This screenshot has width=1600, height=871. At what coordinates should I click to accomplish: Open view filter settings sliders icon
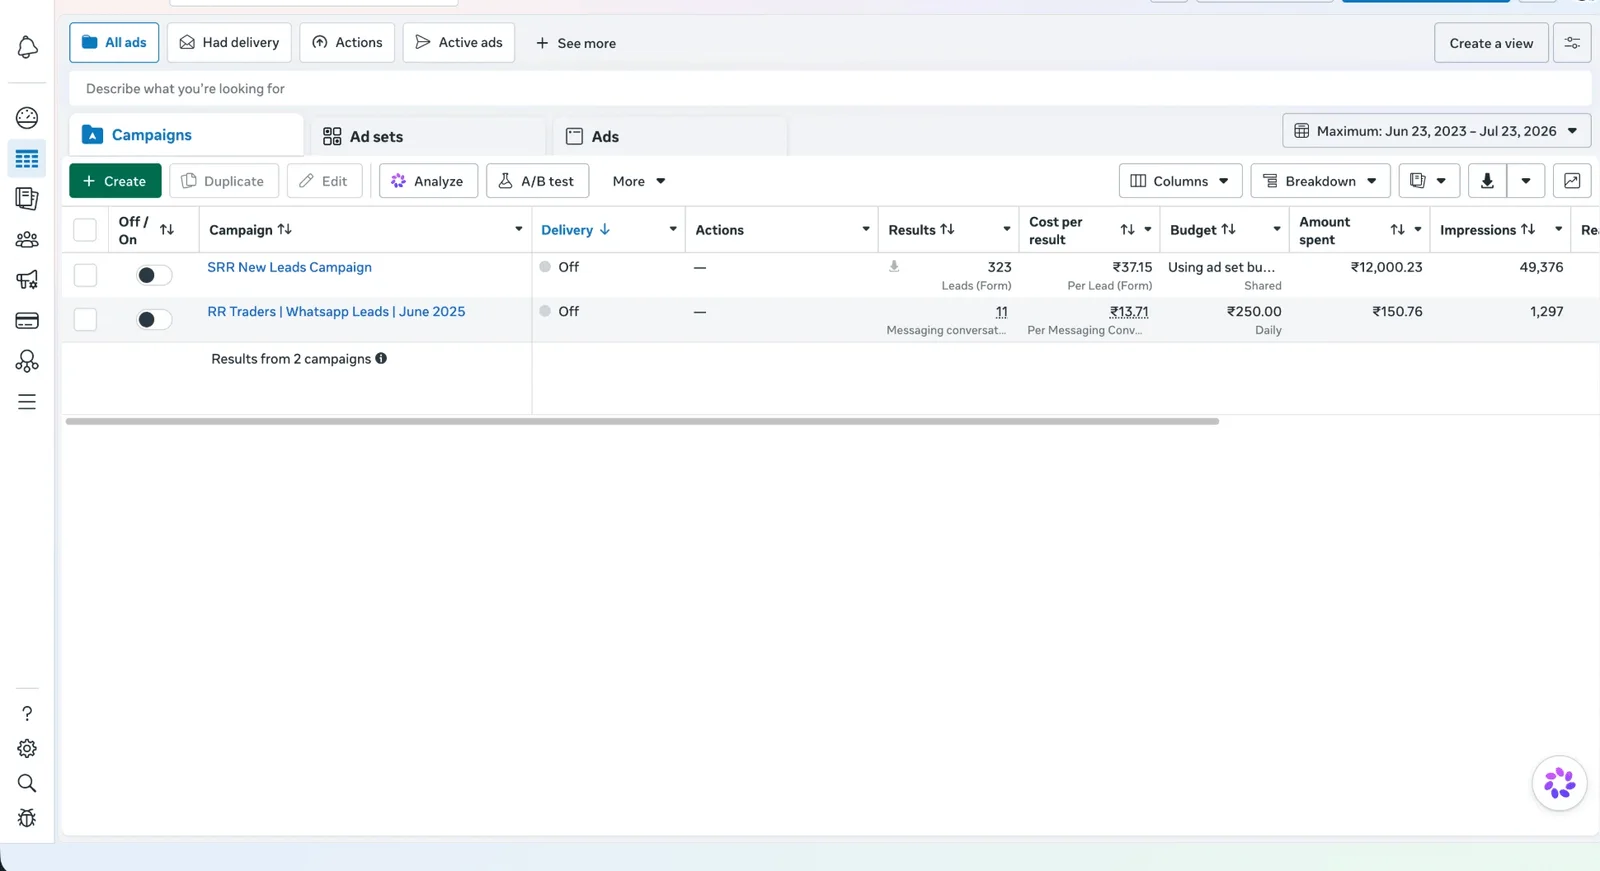pyautogui.click(x=1572, y=43)
